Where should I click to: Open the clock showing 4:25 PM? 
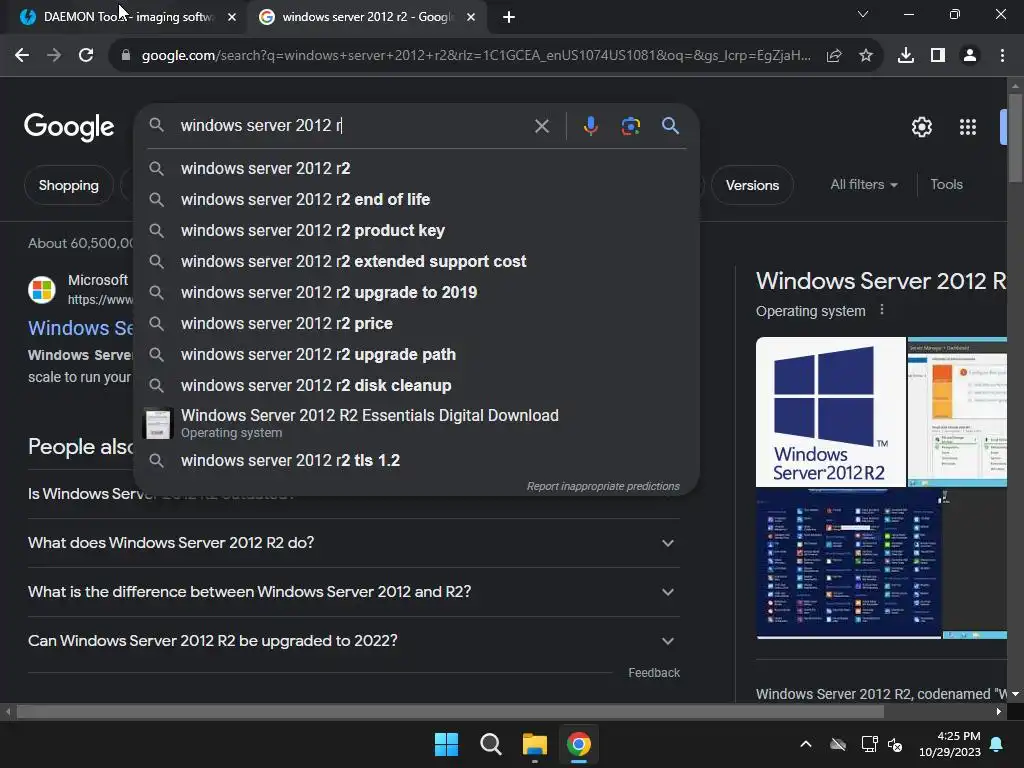coord(950,744)
